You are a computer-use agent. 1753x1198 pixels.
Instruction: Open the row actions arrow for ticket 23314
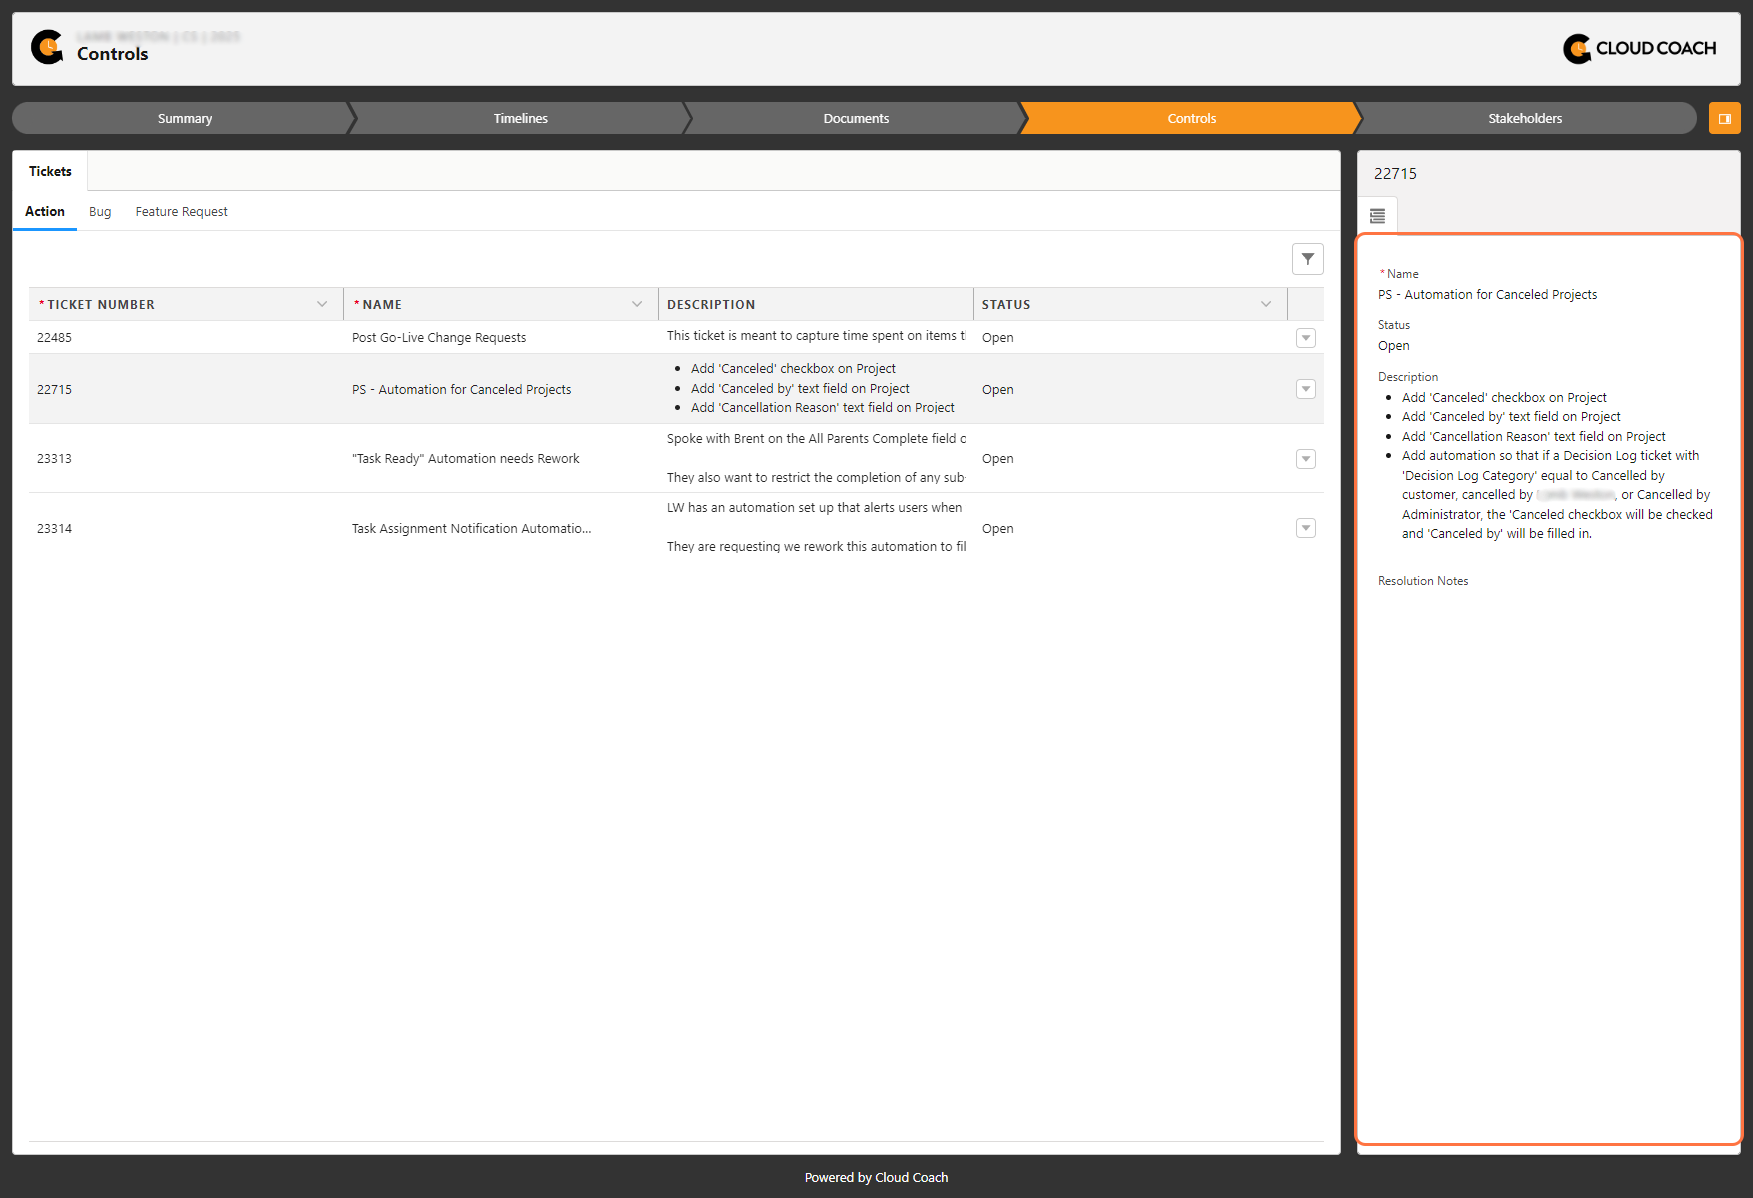(x=1306, y=528)
